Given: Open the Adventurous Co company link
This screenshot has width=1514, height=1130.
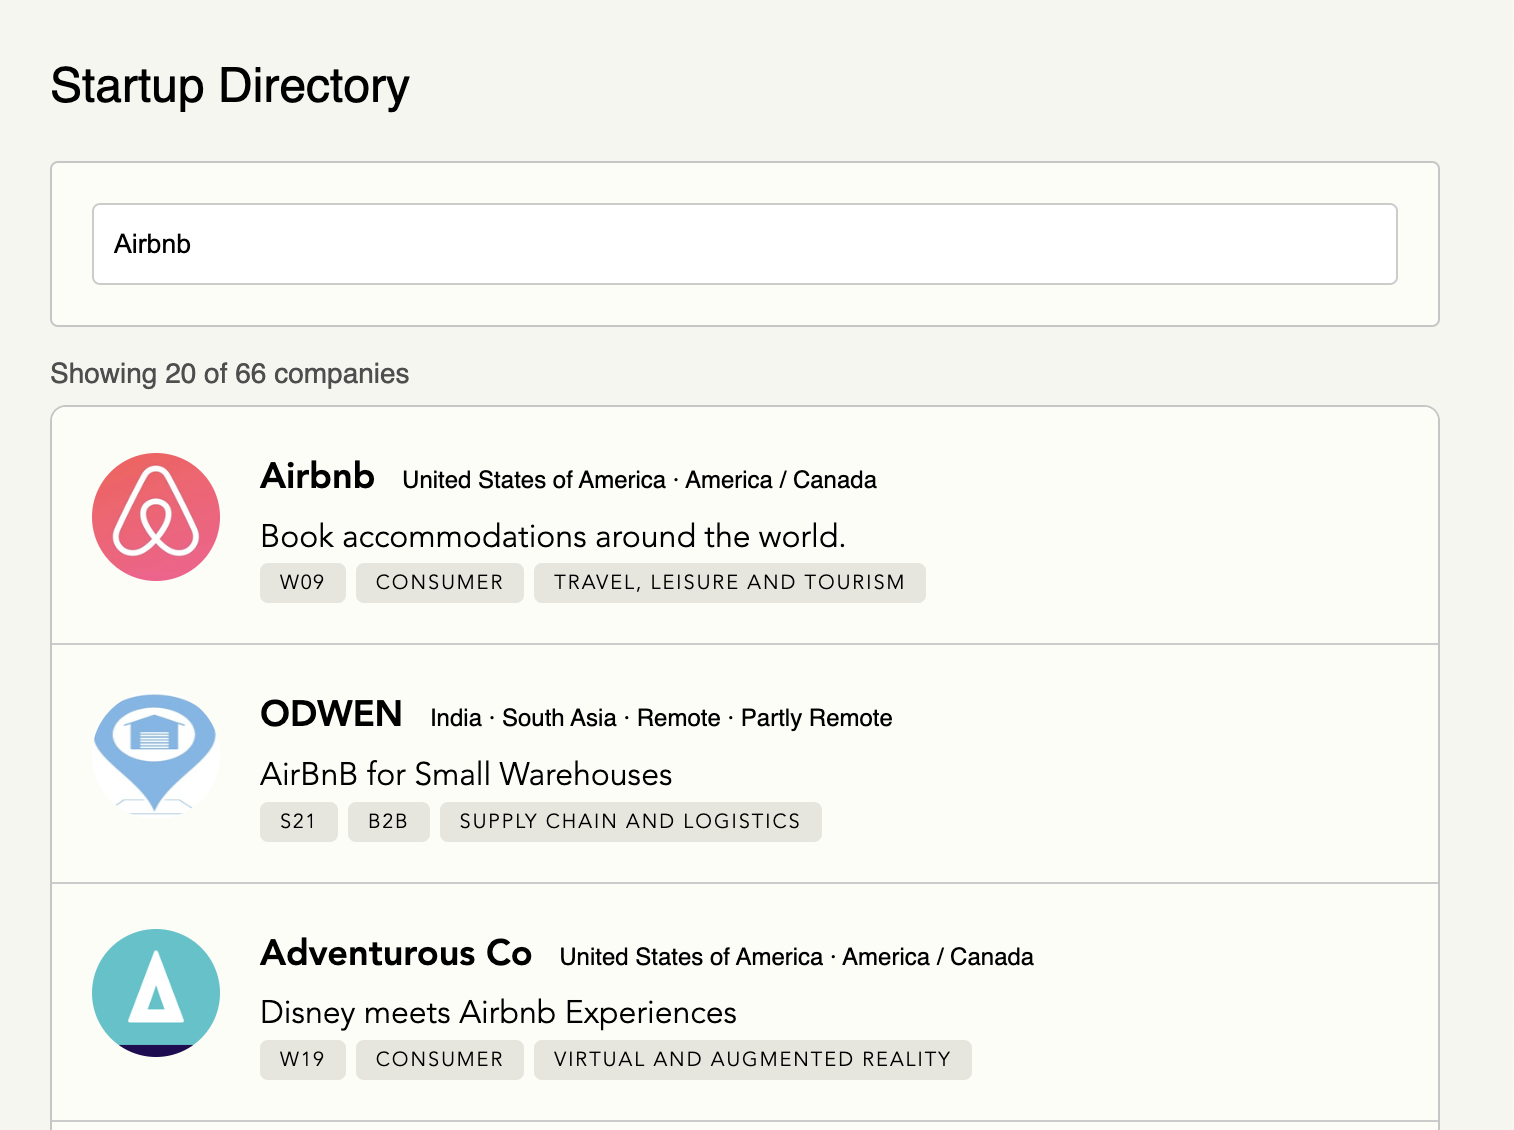Looking at the screenshot, I should coord(396,953).
